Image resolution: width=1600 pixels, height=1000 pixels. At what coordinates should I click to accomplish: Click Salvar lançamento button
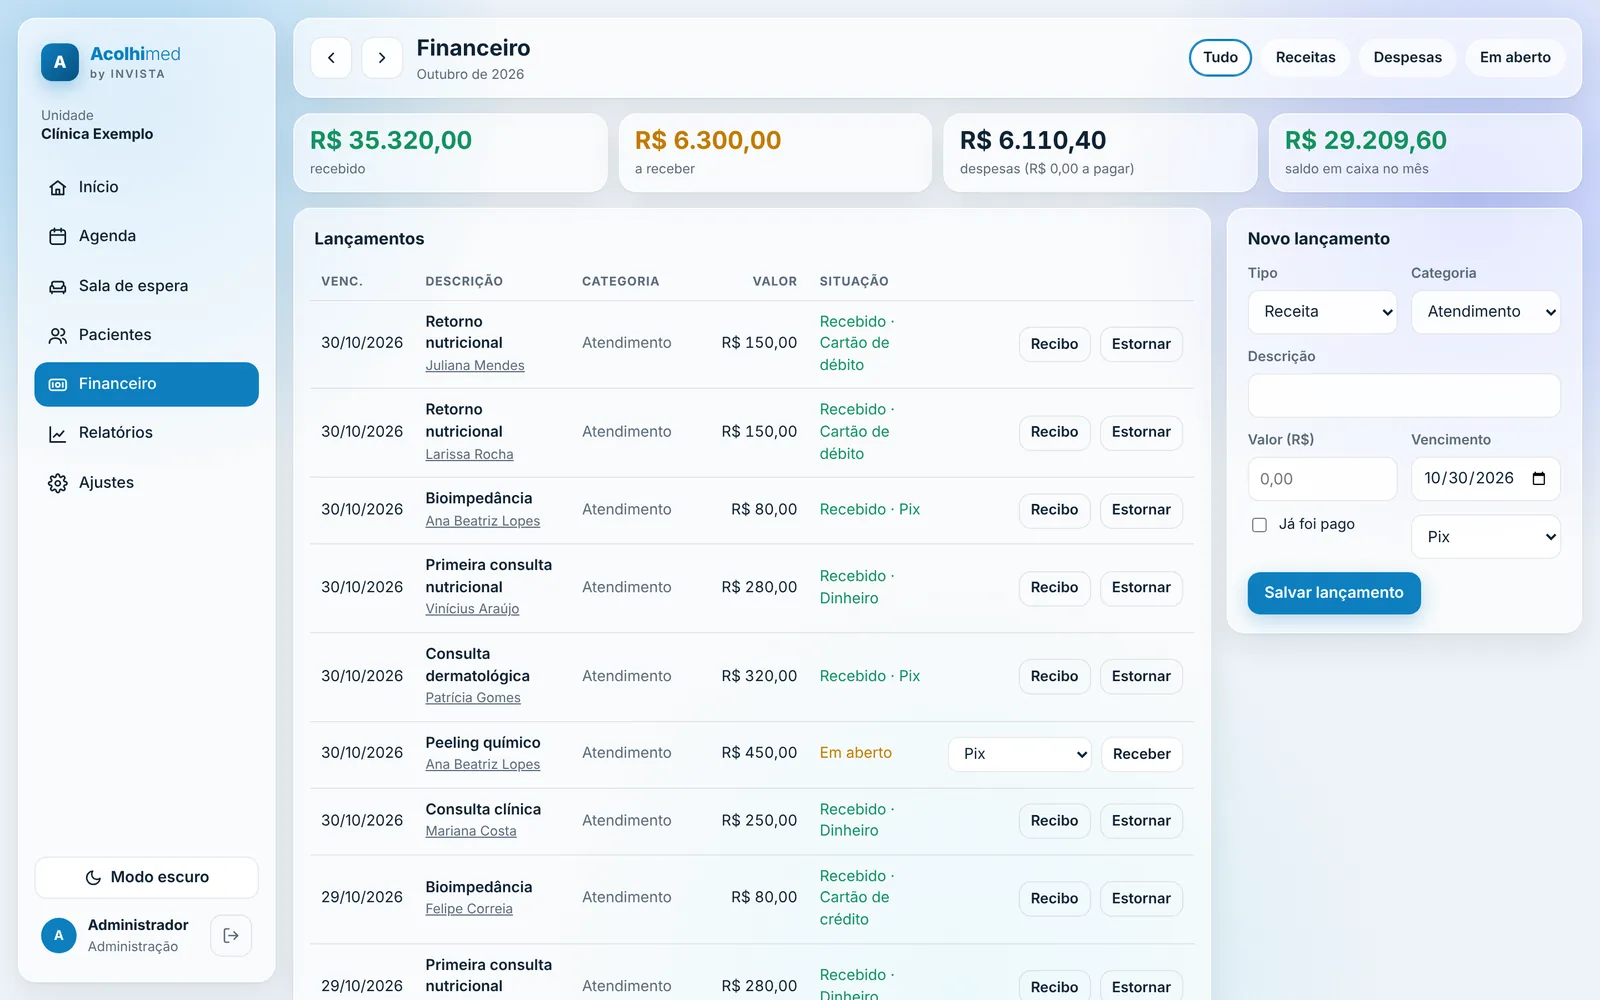(x=1334, y=593)
